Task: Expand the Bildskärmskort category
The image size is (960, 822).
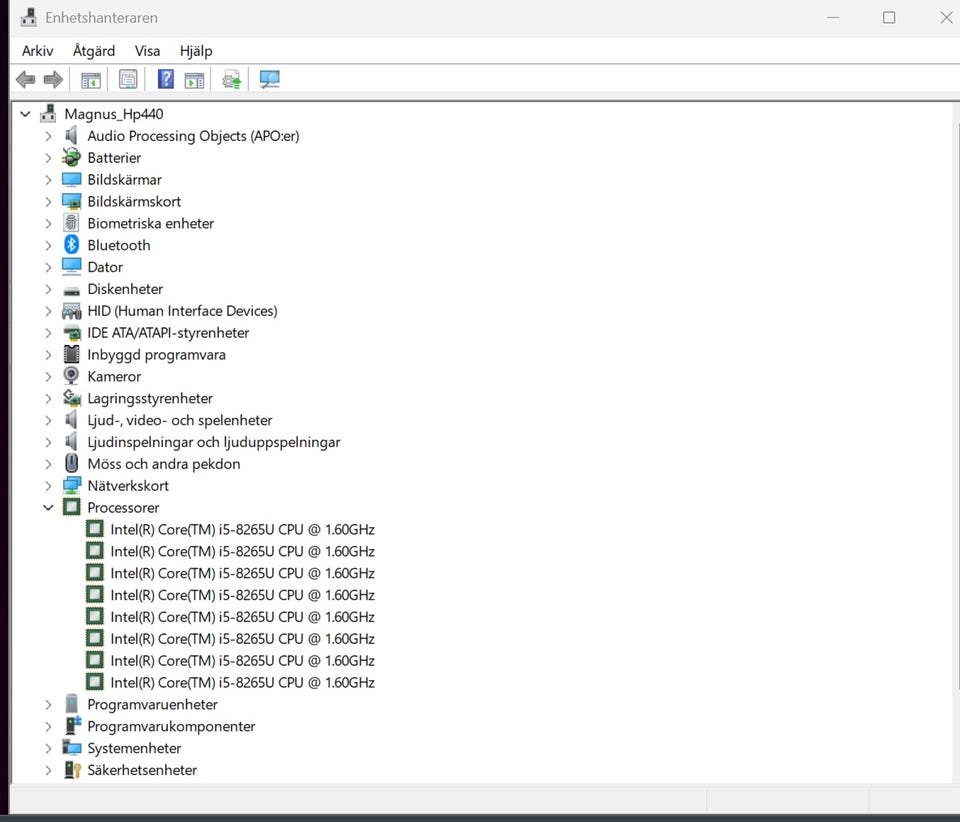Action: 48,201
